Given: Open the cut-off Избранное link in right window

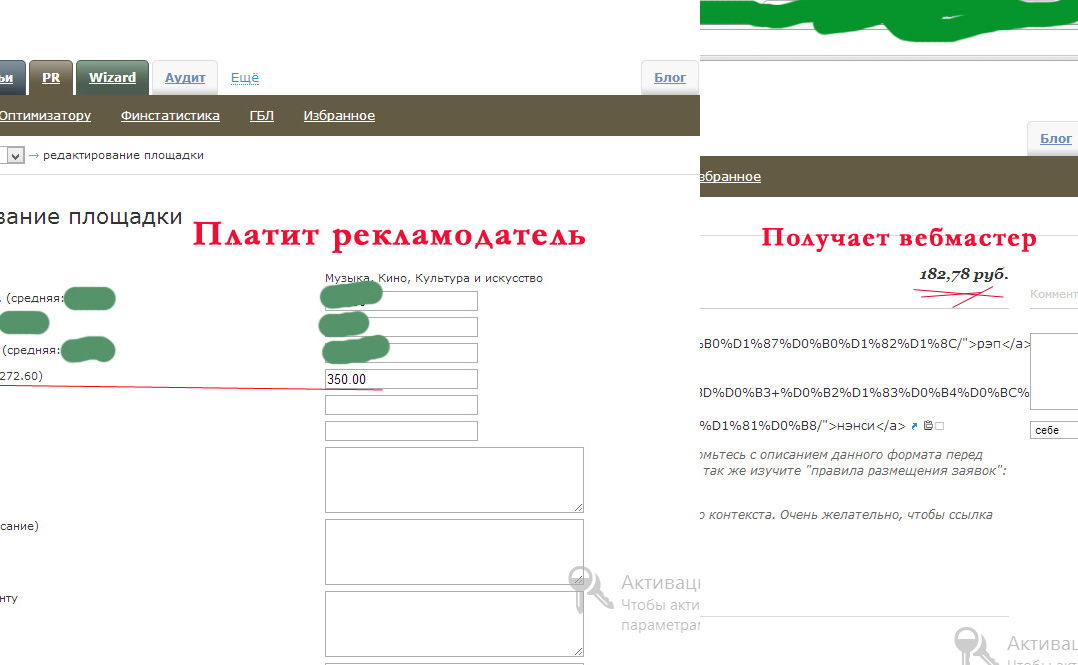Looking at the screenshot, I should 730,177.
